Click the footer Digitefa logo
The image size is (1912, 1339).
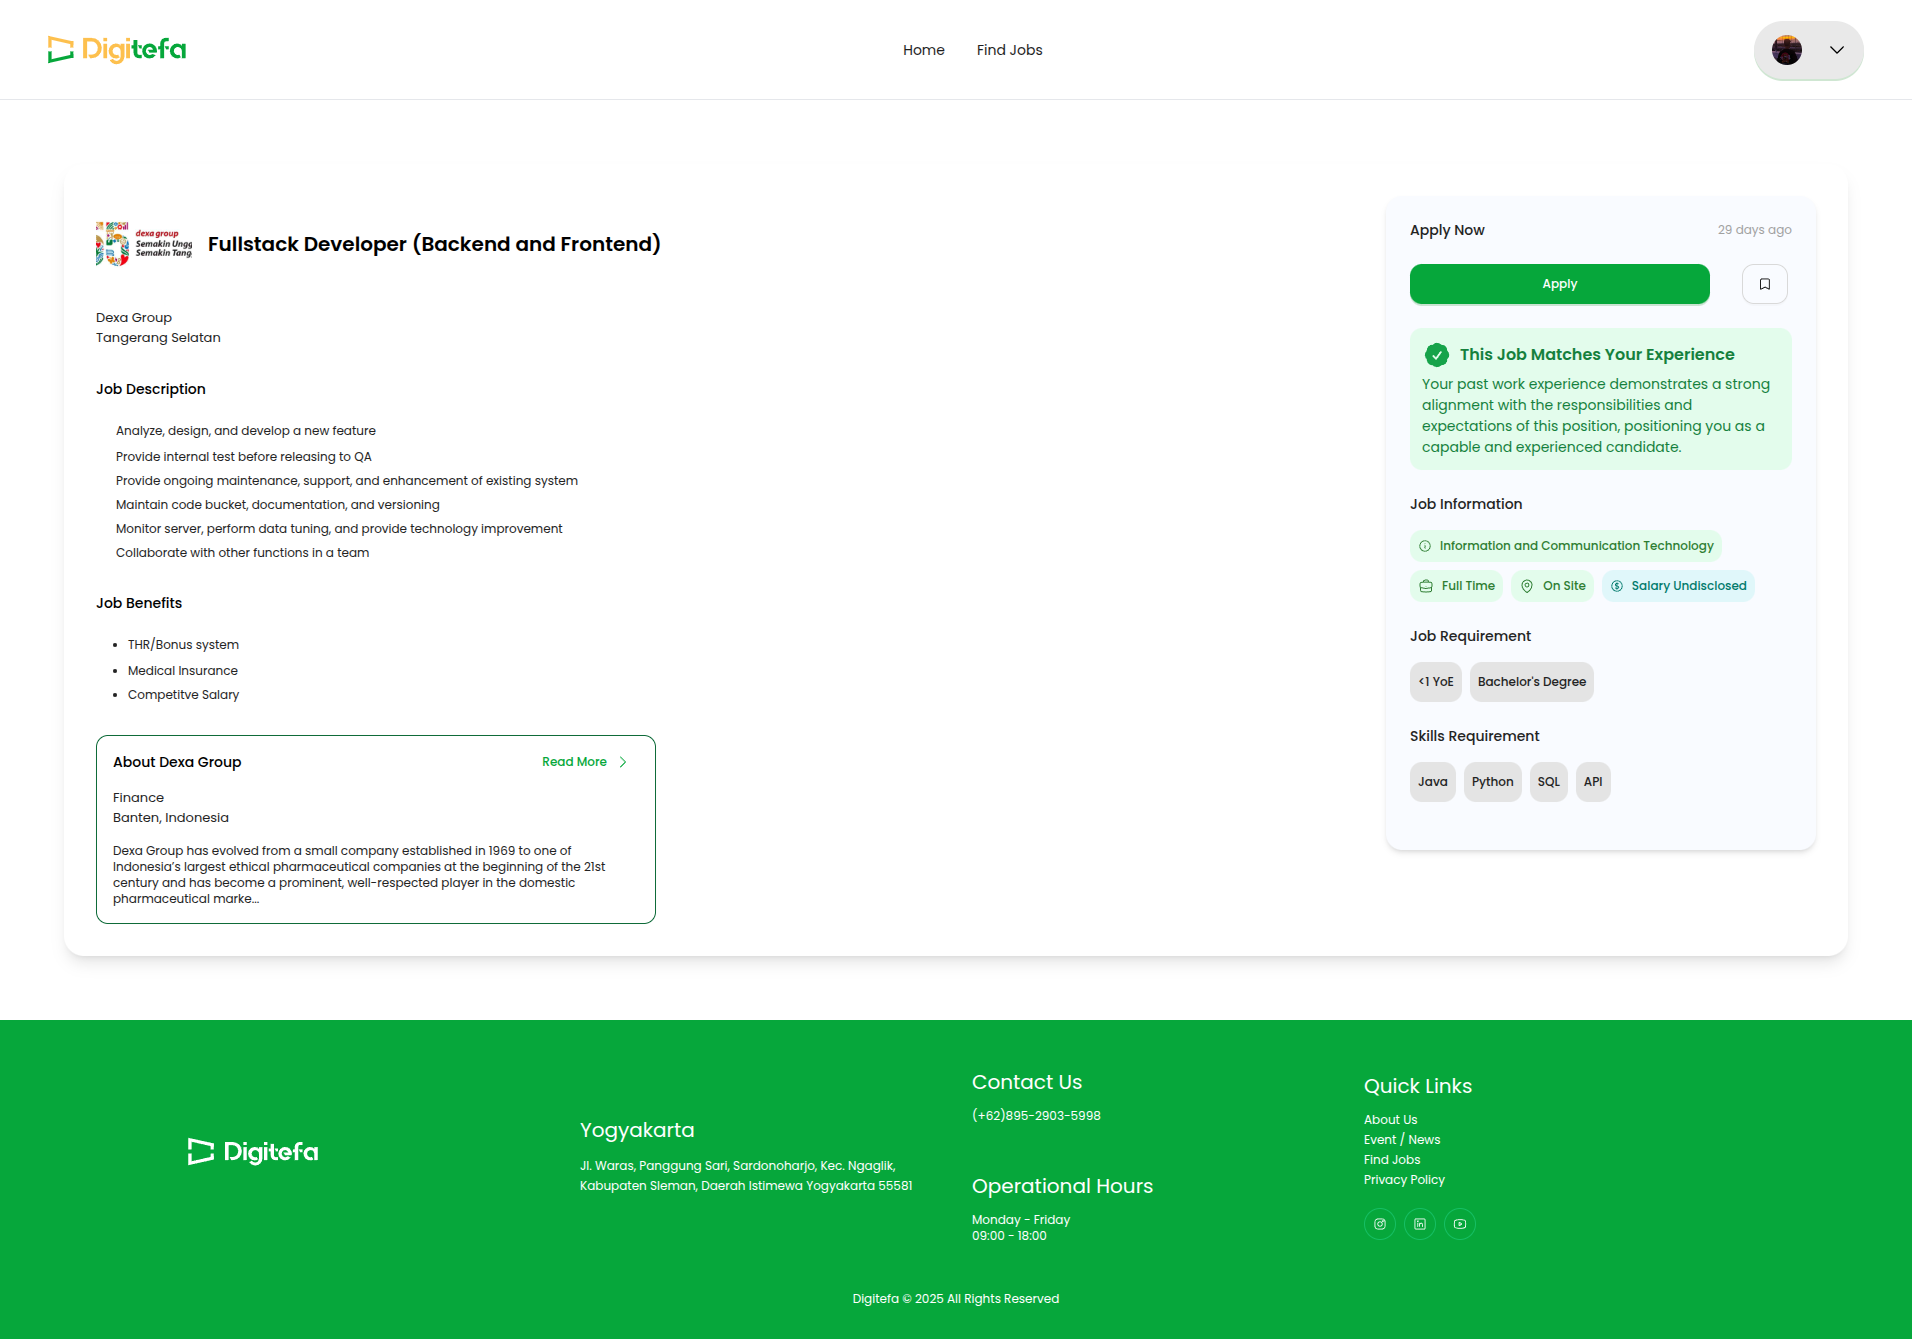point(253,1152)
